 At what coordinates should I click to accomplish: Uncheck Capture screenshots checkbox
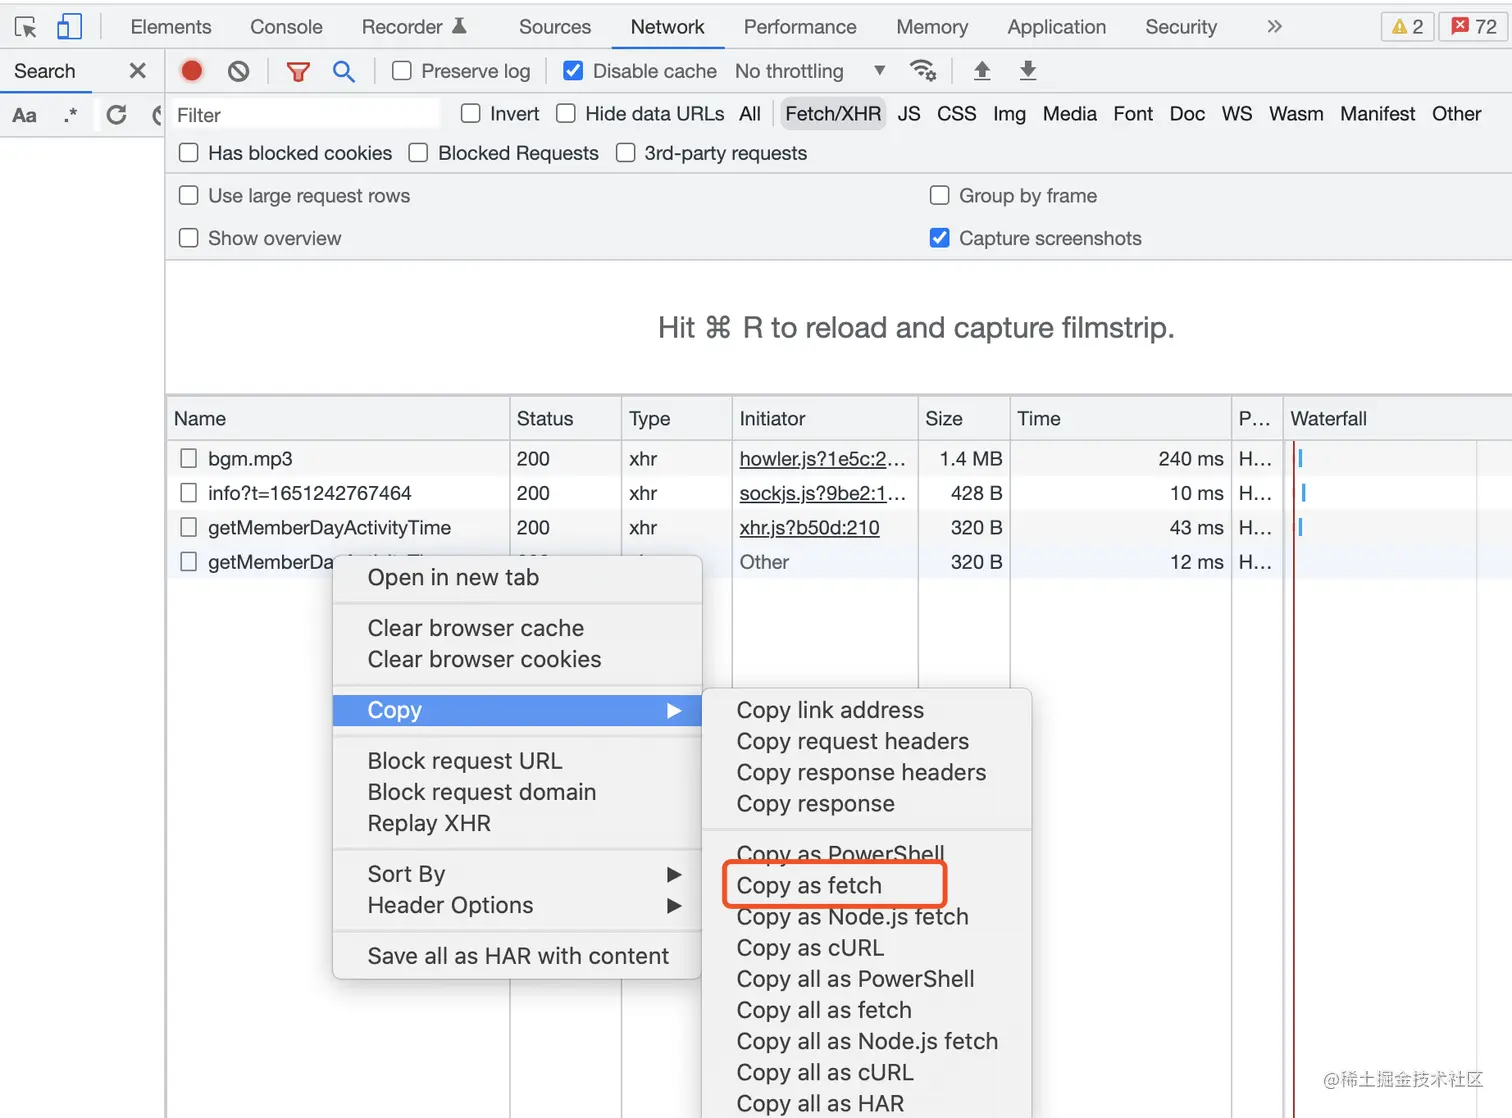coord(939,238)
